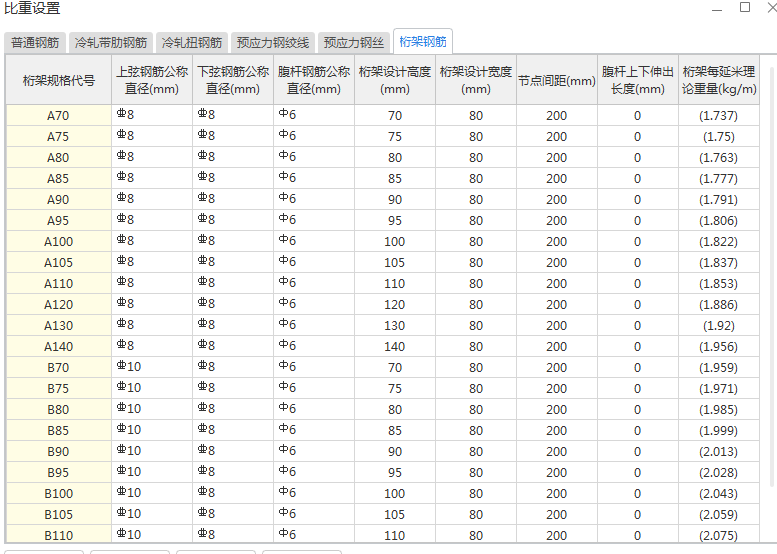The image size is (777, 554).
Task: Click weight value (1.777) in row A85
Action: click(719, 178)
